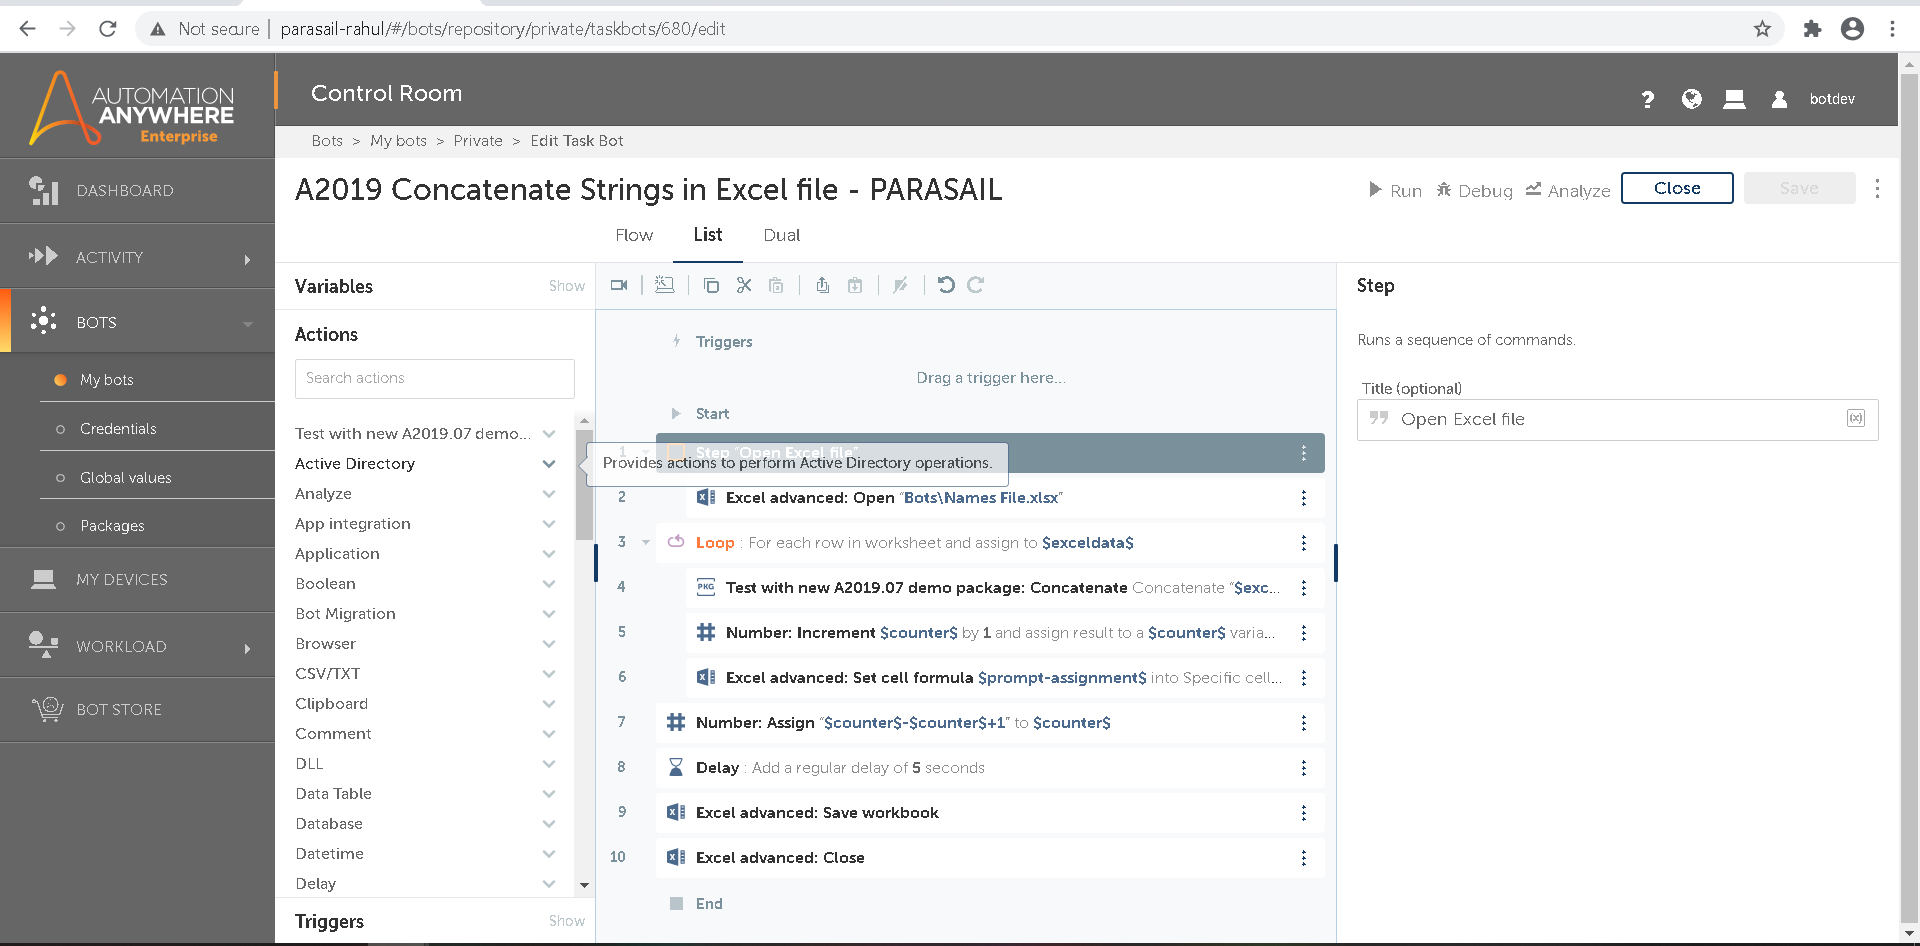Switch to the Flow view tab
1920x946 pixels.
[634, 235]
